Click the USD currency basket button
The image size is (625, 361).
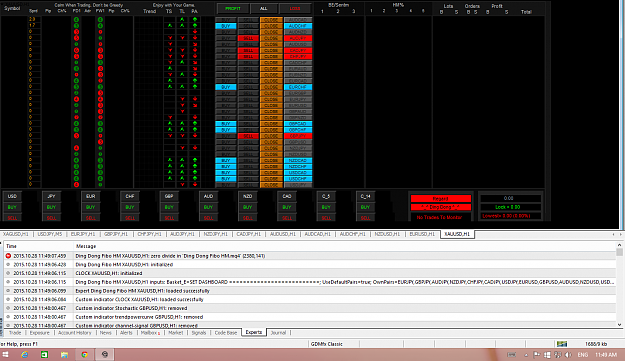pyautogui.click(x=12, y=196)
